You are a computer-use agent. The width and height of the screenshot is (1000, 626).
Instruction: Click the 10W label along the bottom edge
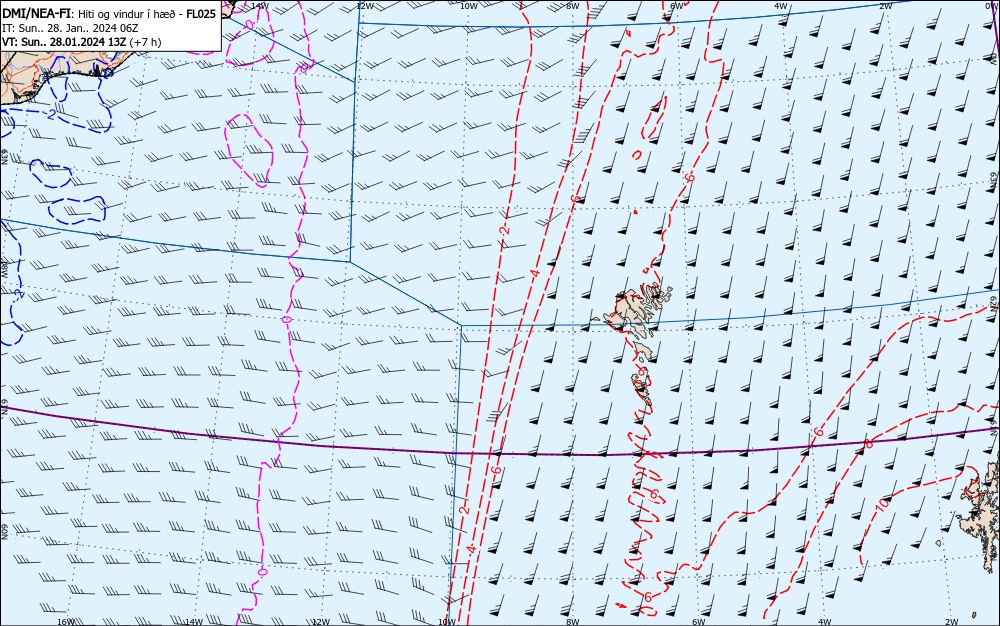(447, 622)
